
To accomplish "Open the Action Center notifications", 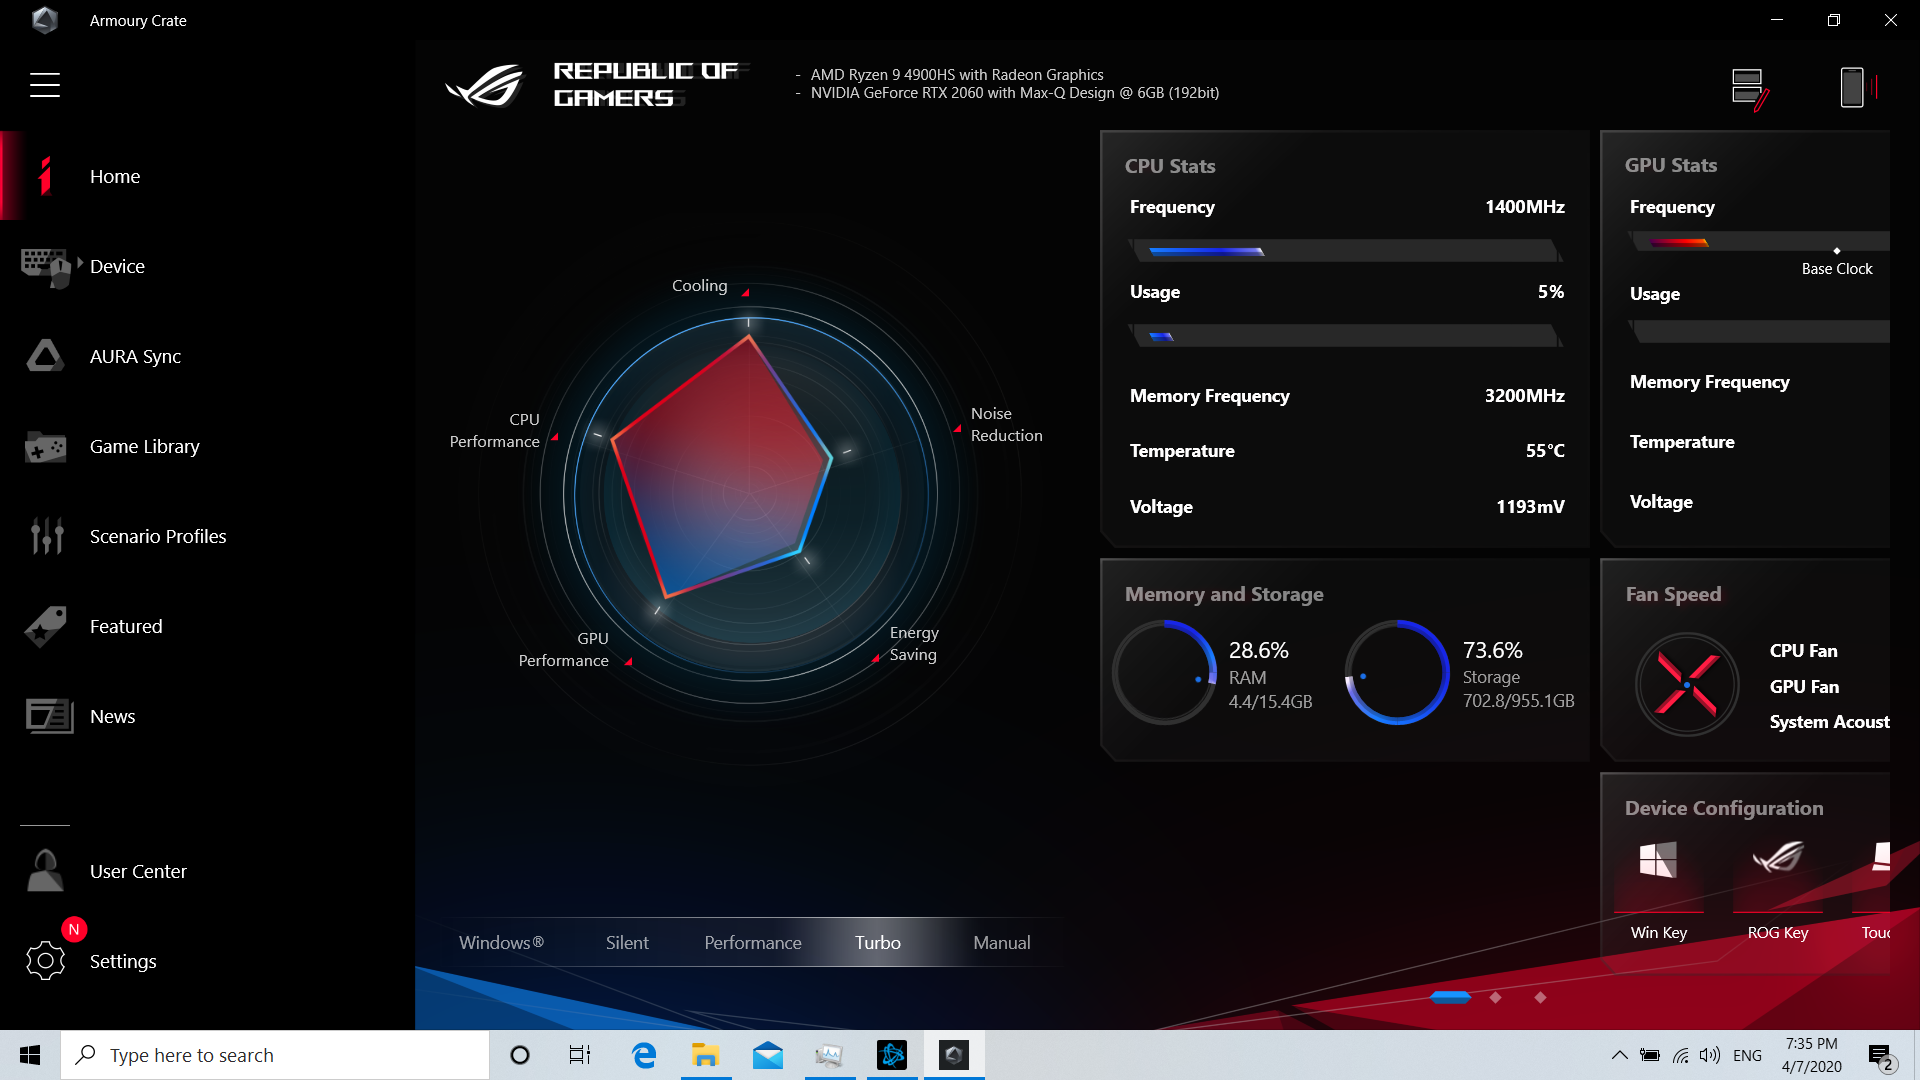I will point(1880,1055).
